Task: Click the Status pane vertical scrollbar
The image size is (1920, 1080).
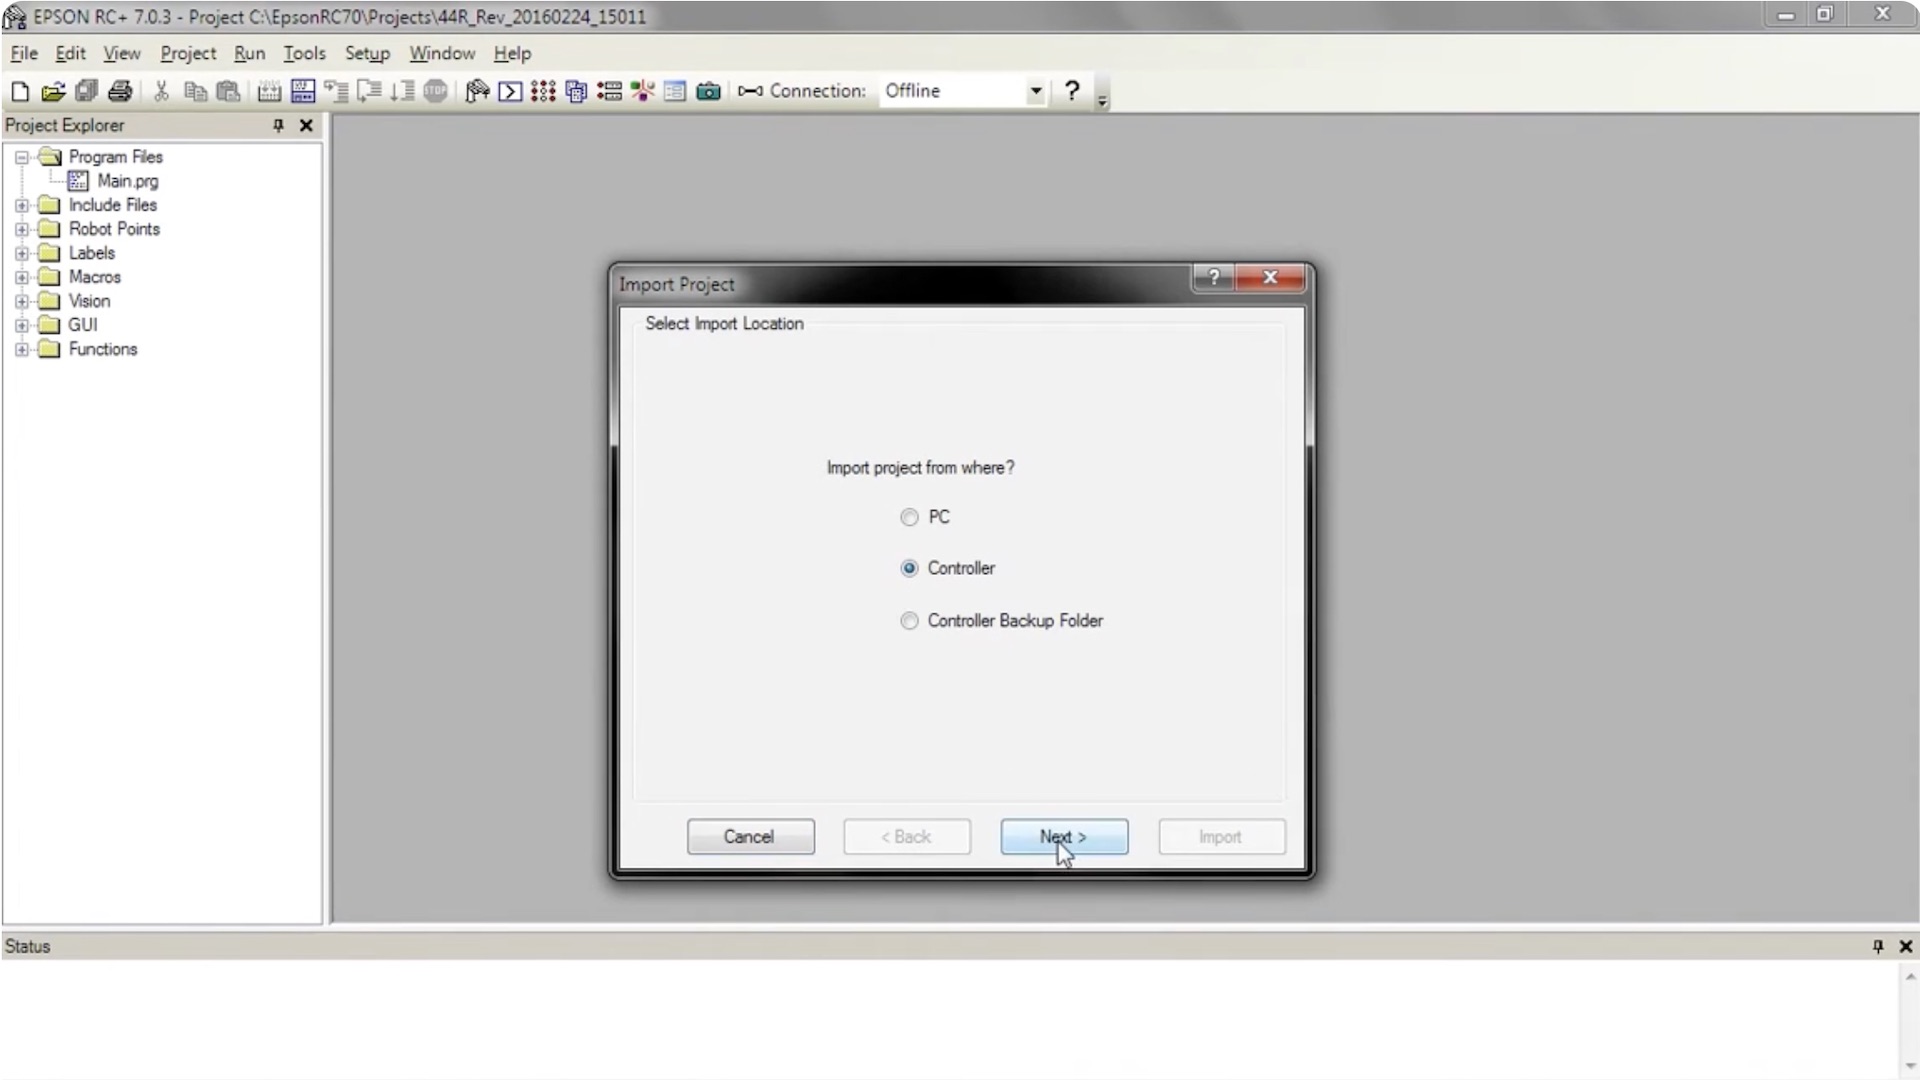Action: pos(1910,1020)
